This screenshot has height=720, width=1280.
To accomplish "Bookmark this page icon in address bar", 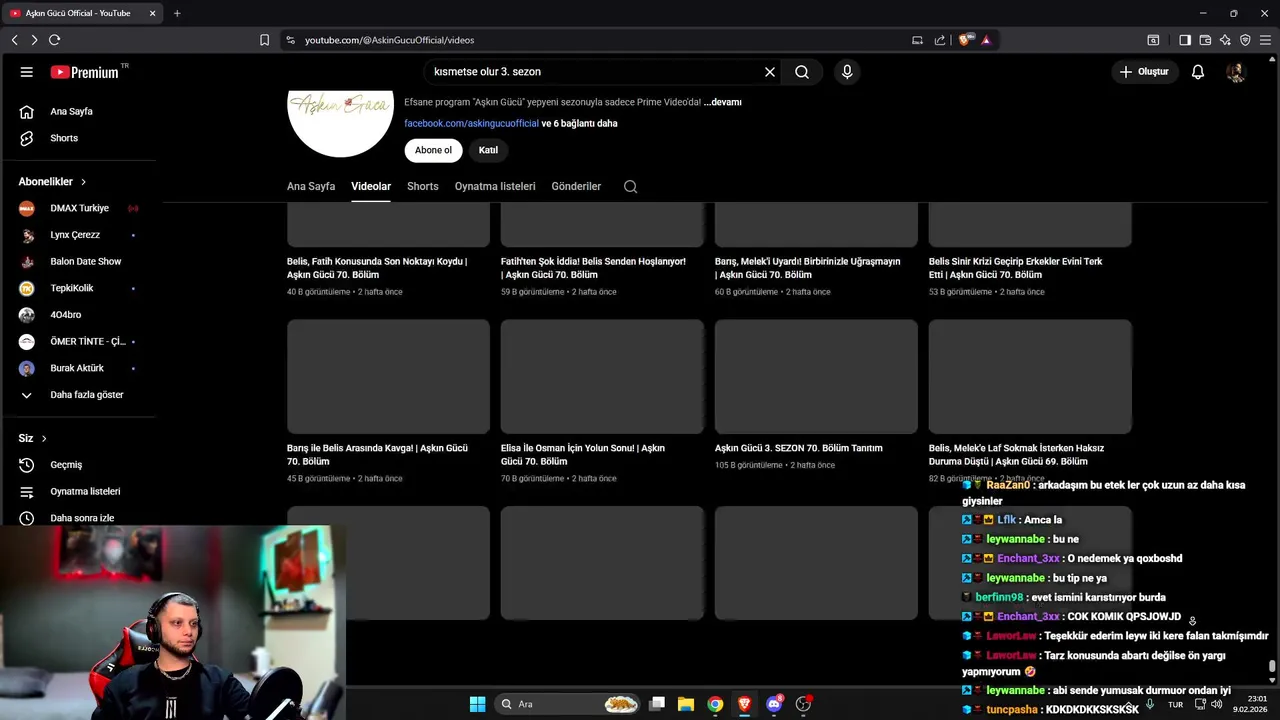I will coord(264,40).
